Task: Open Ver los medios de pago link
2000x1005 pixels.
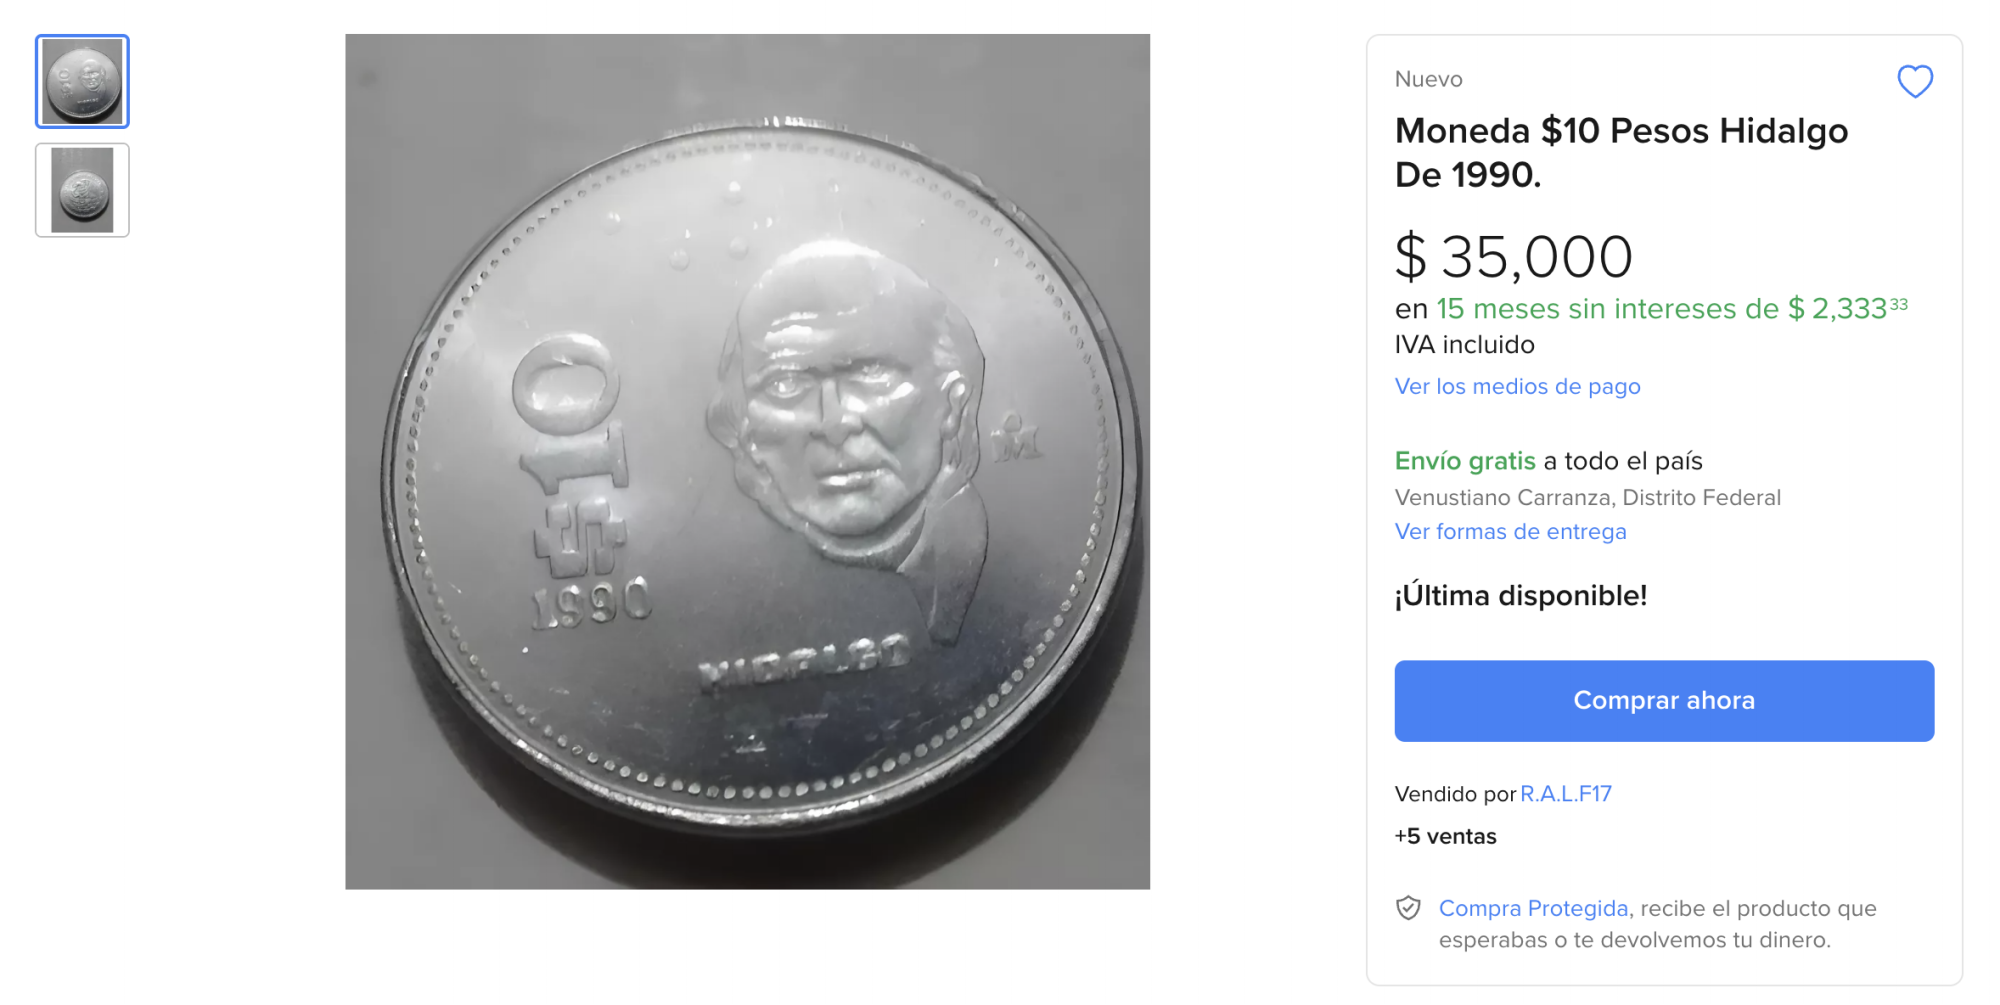Action: point(1517,386)
